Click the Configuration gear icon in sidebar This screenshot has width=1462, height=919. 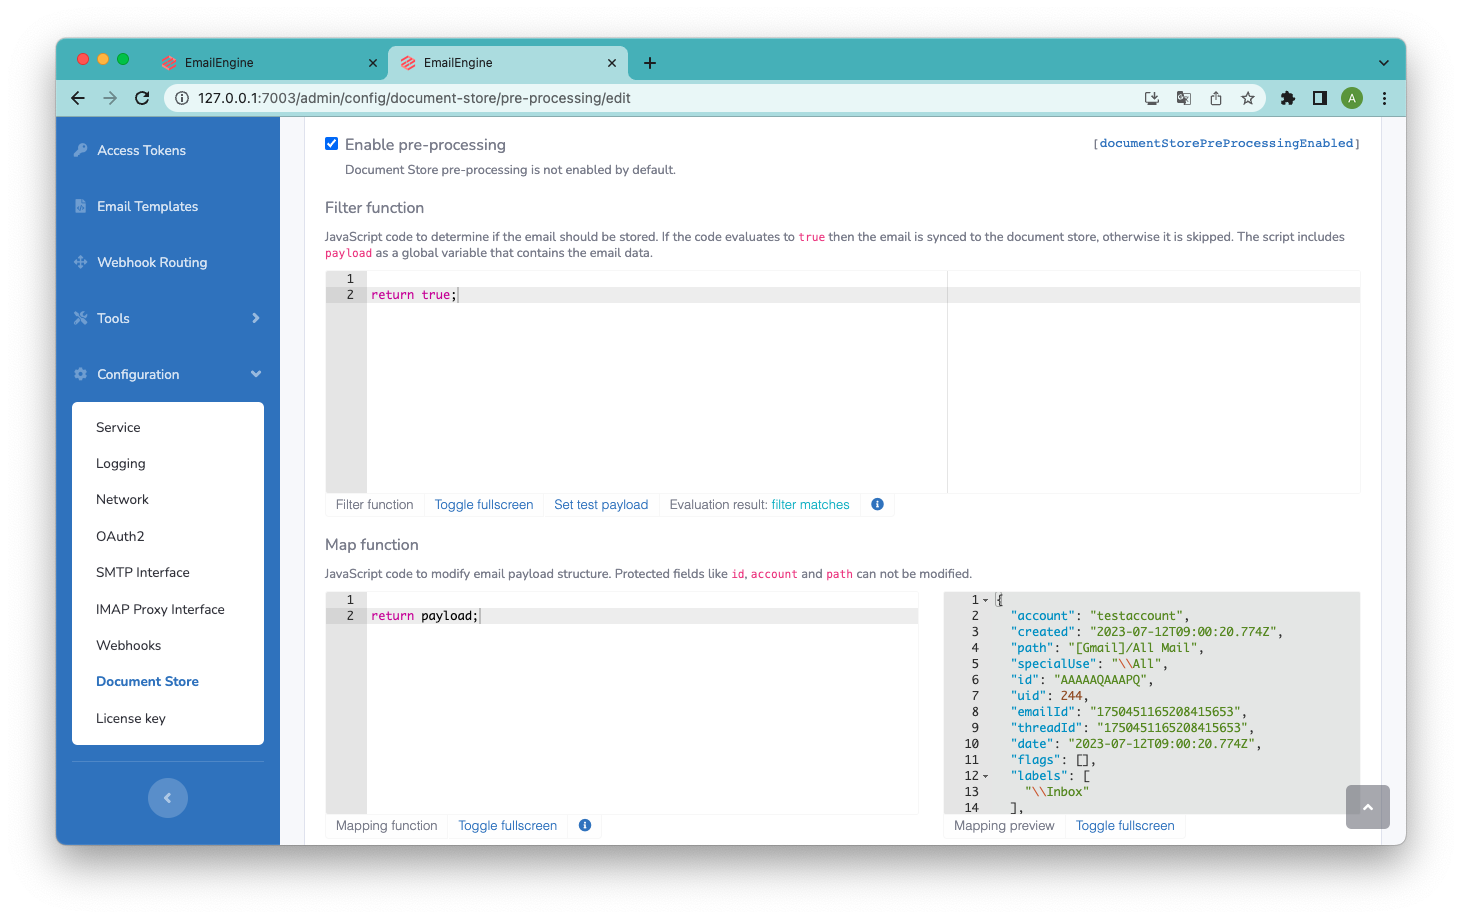click(80, 374)
